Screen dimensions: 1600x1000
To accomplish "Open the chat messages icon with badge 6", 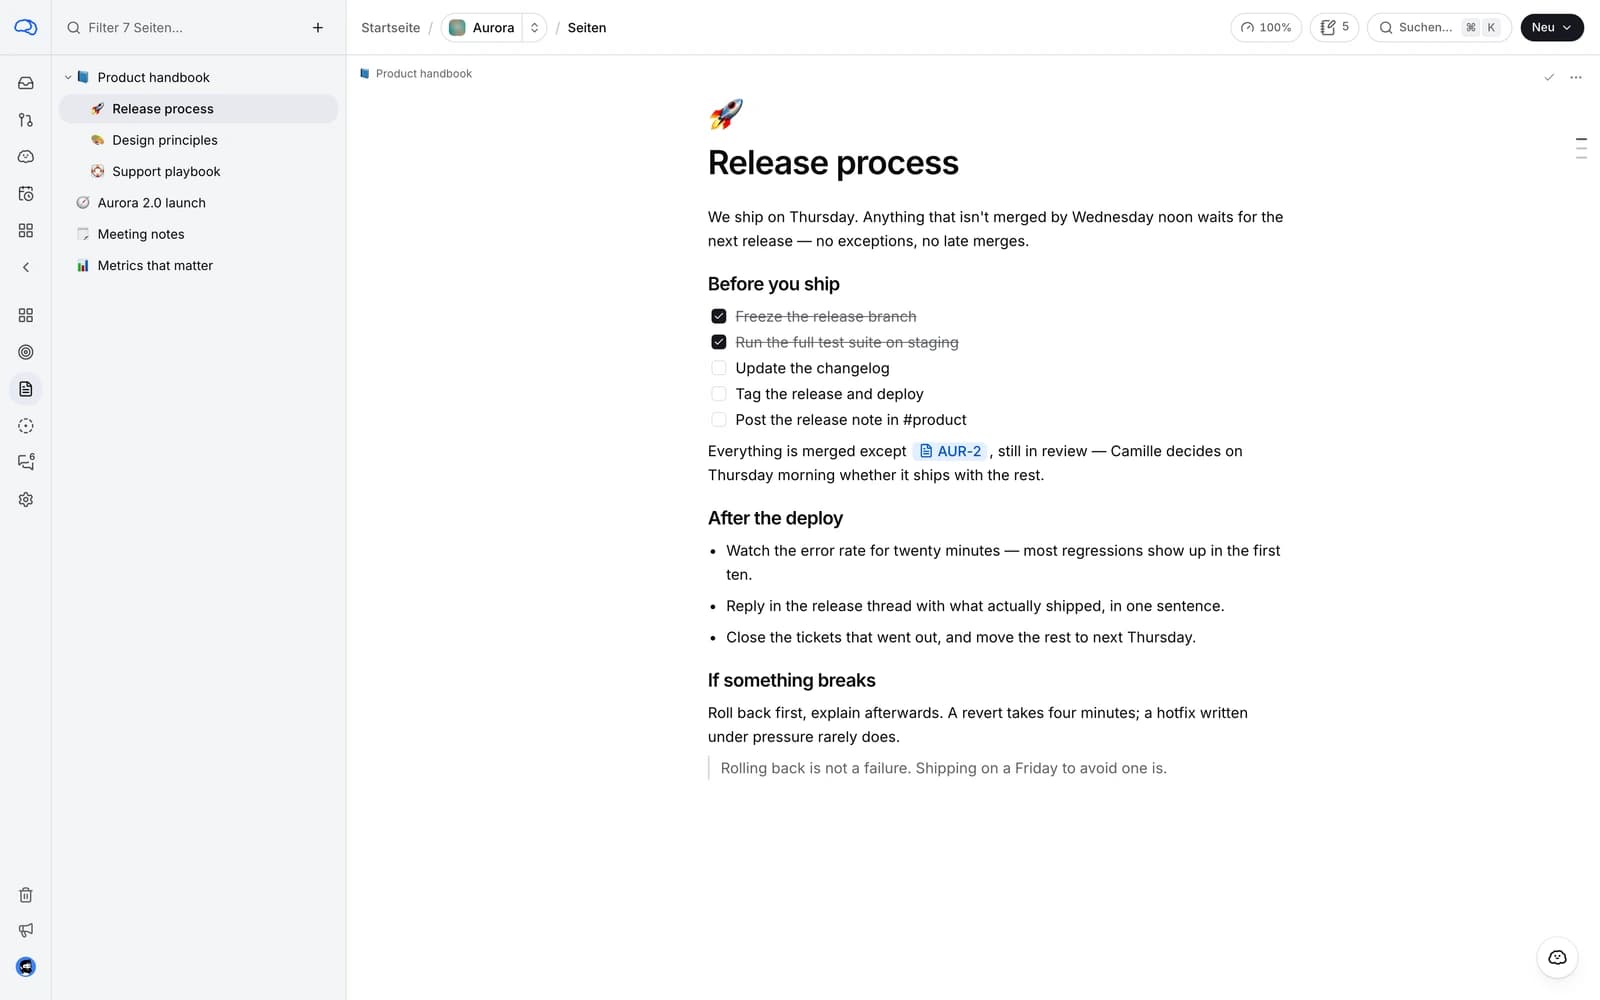I will 26,462.
